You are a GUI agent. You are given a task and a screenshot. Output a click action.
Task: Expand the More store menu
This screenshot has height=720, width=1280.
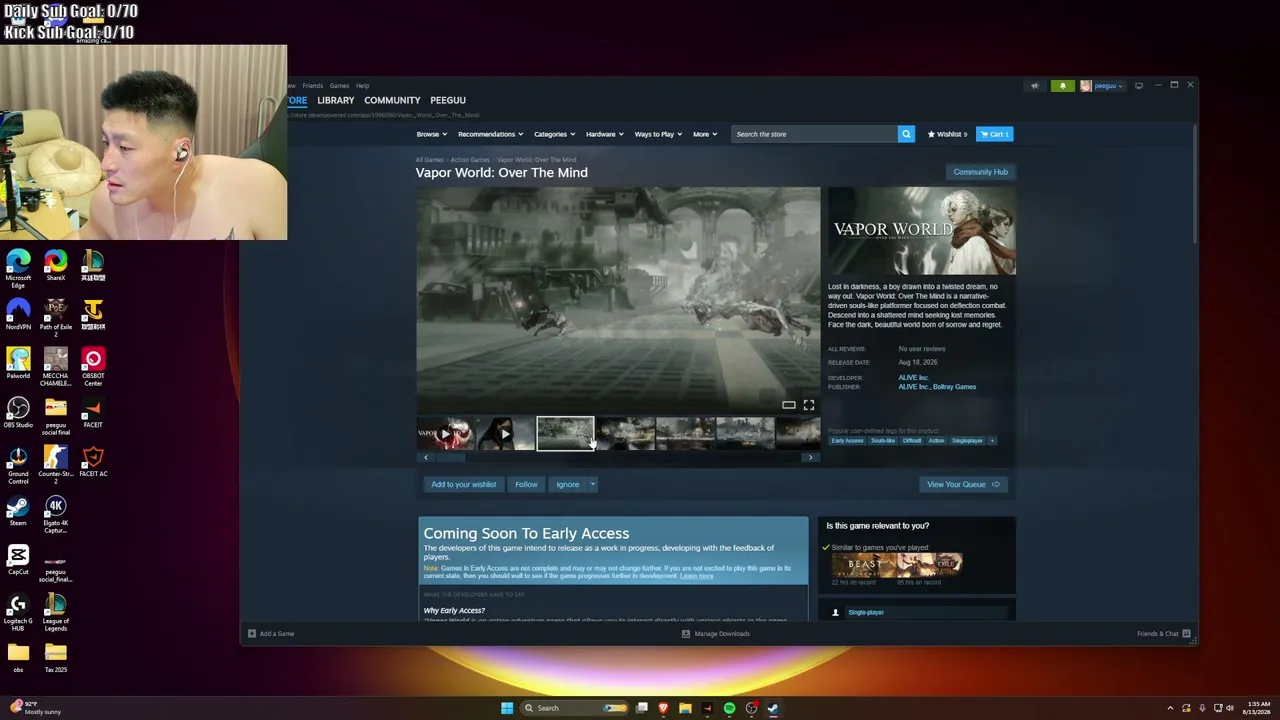click(x=705, y=134)
